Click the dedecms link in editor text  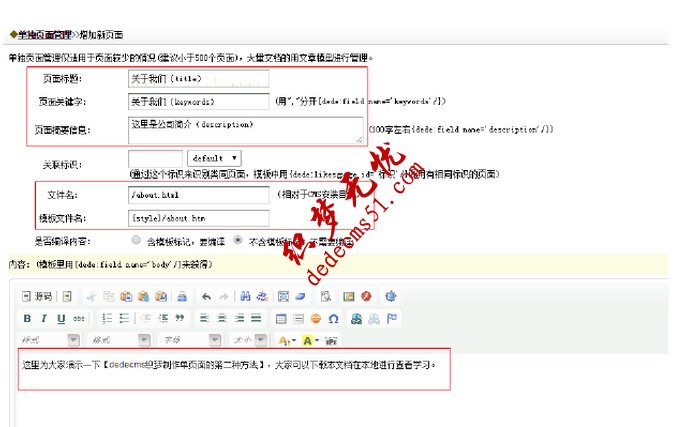pos(128,365)
